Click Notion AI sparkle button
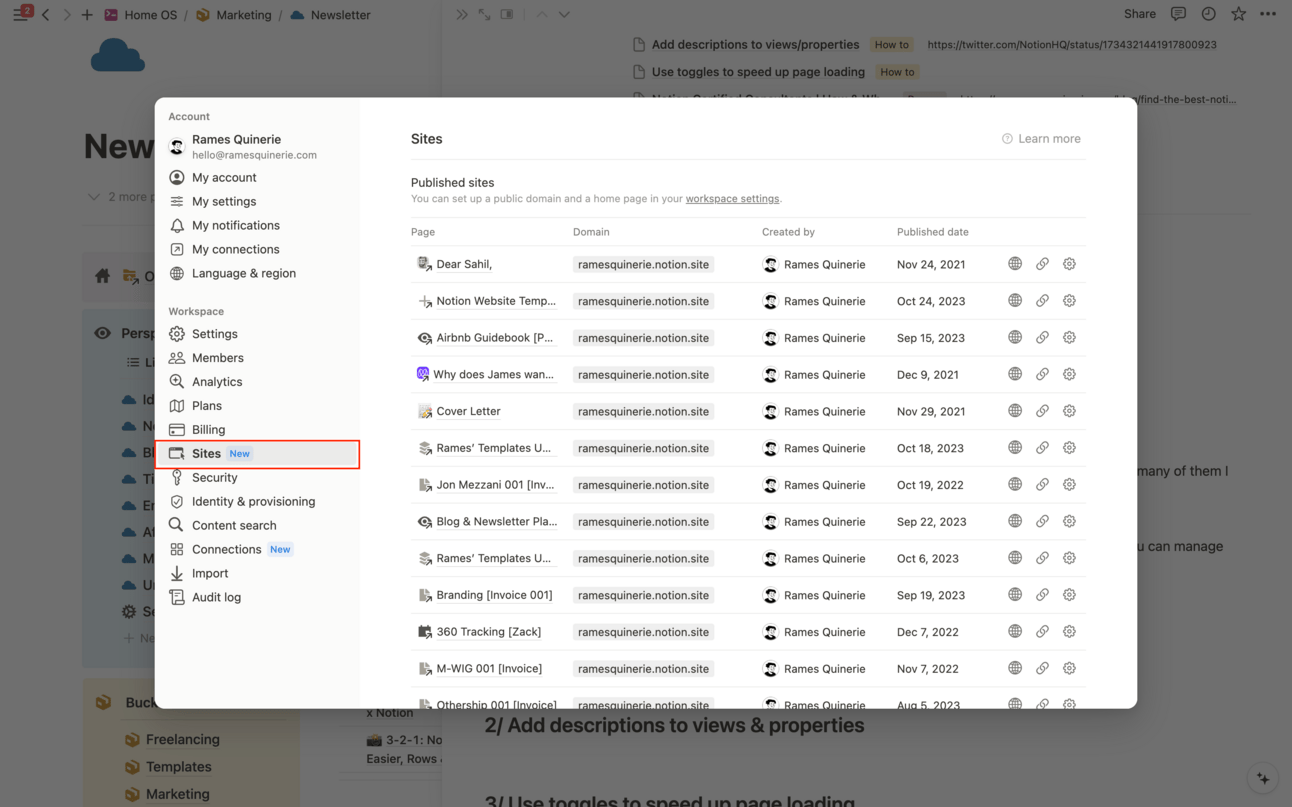The height and width of the screenshot is (807, 1292). click(1263, 778)
